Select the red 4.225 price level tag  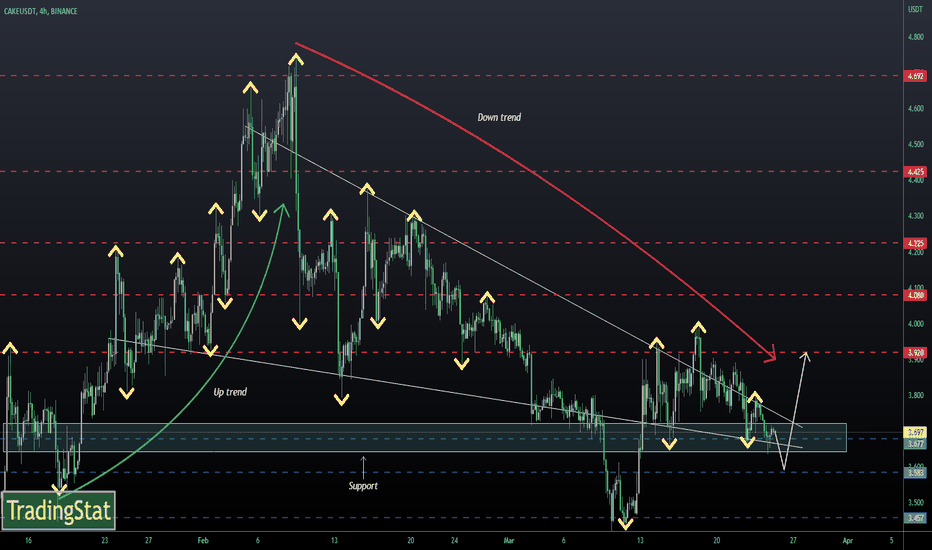(915, 243)
